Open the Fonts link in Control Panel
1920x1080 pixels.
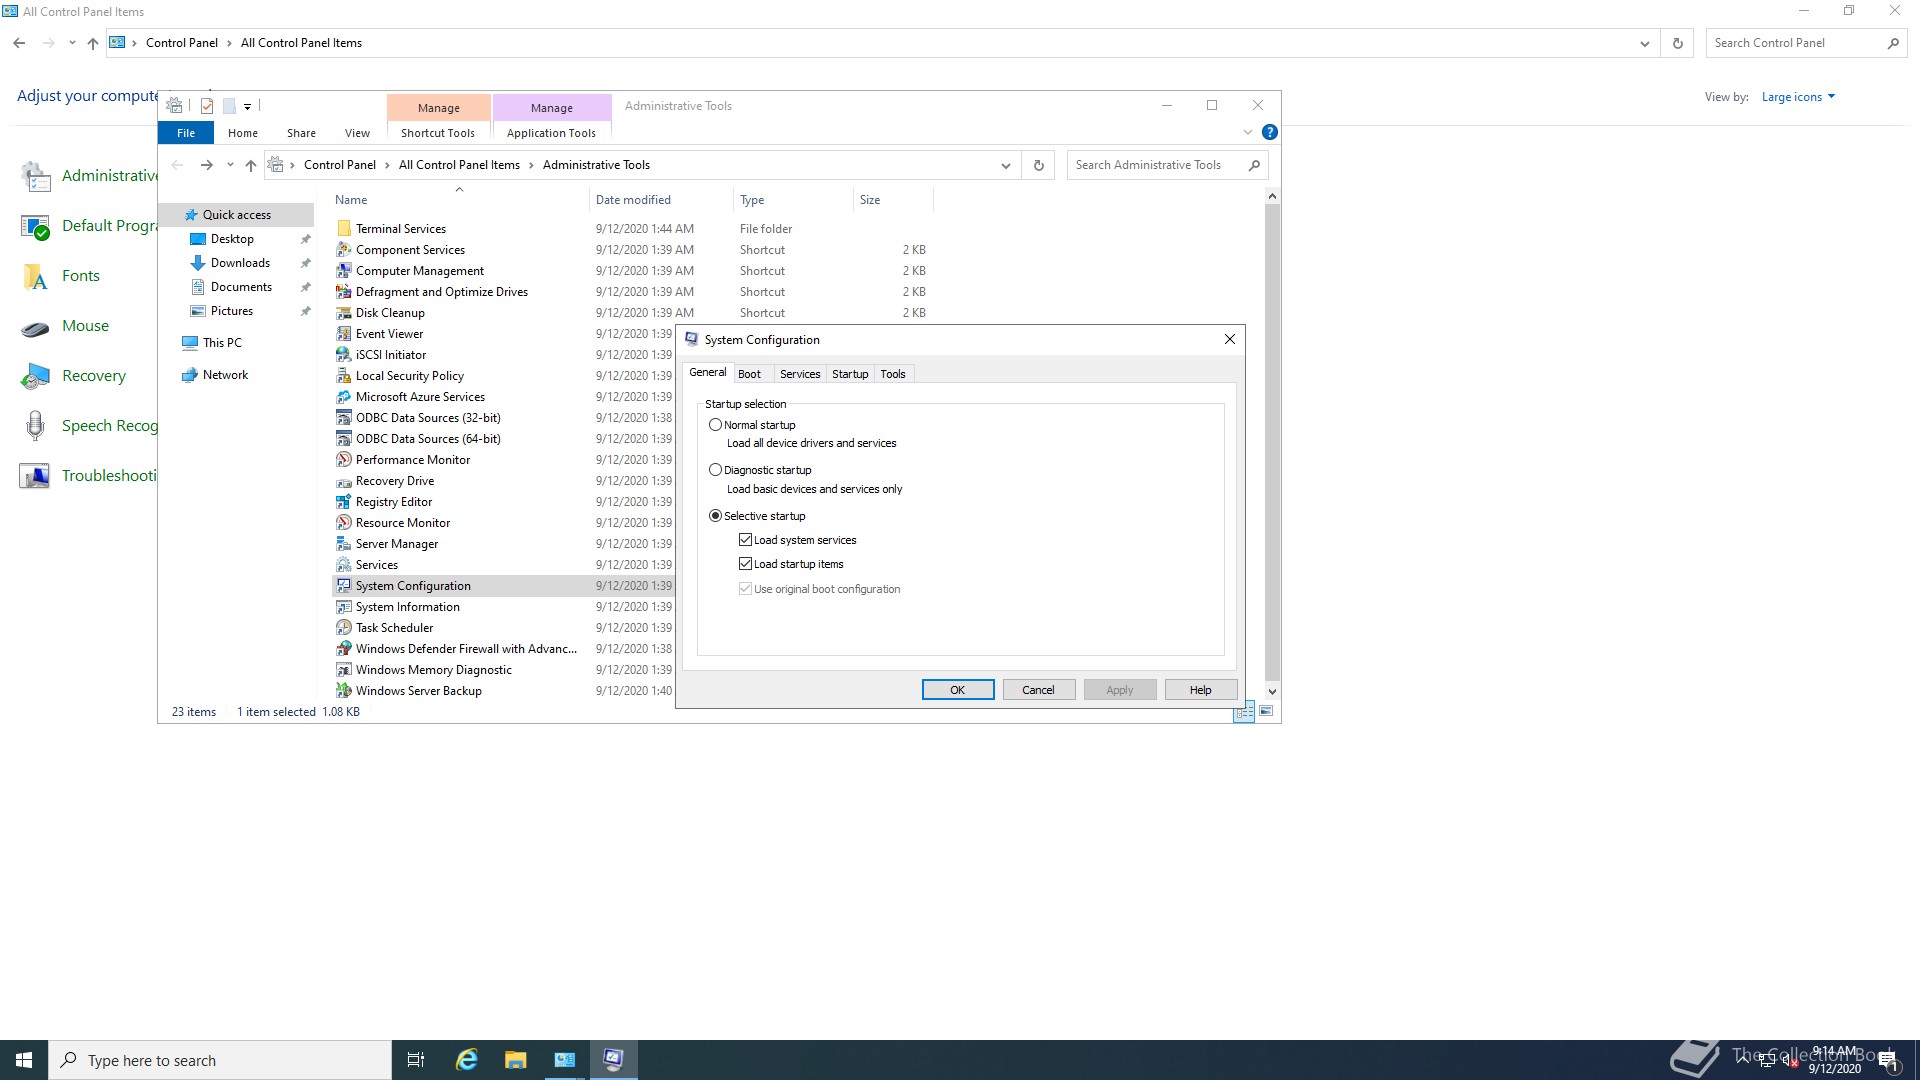click(81, 276)
